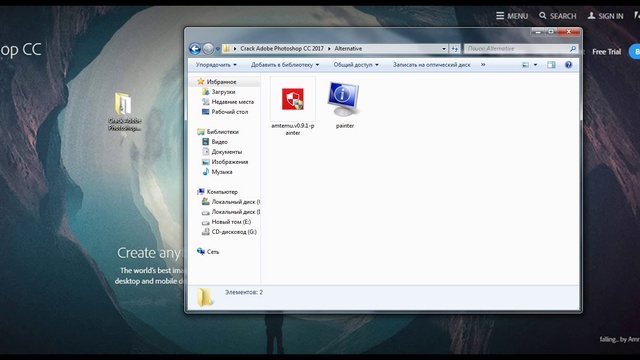Click the Загрузки folder icon in sidebar
Image resolution: width=640 pixels, height=360 pixels.
click(206, 92)
